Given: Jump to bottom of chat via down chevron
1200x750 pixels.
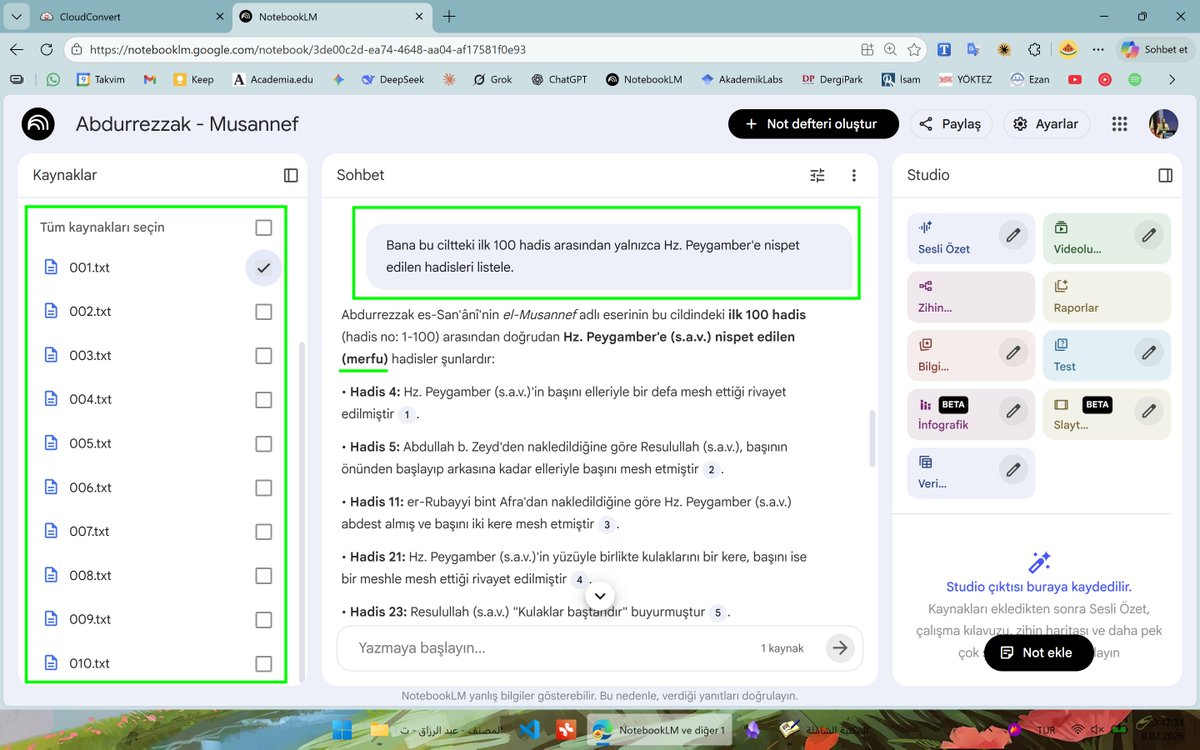Looking at the screenshot, I should [x=599, y=596].
